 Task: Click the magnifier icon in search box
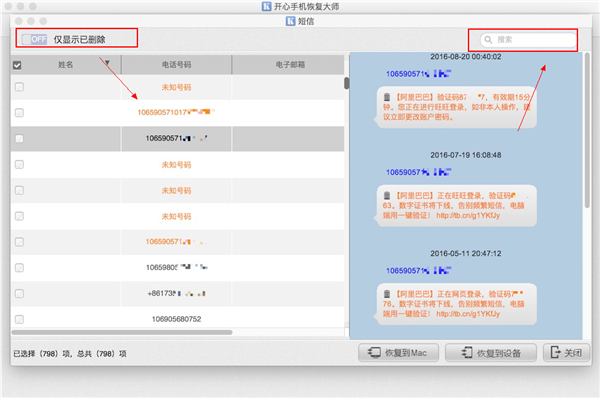point(488,39)
